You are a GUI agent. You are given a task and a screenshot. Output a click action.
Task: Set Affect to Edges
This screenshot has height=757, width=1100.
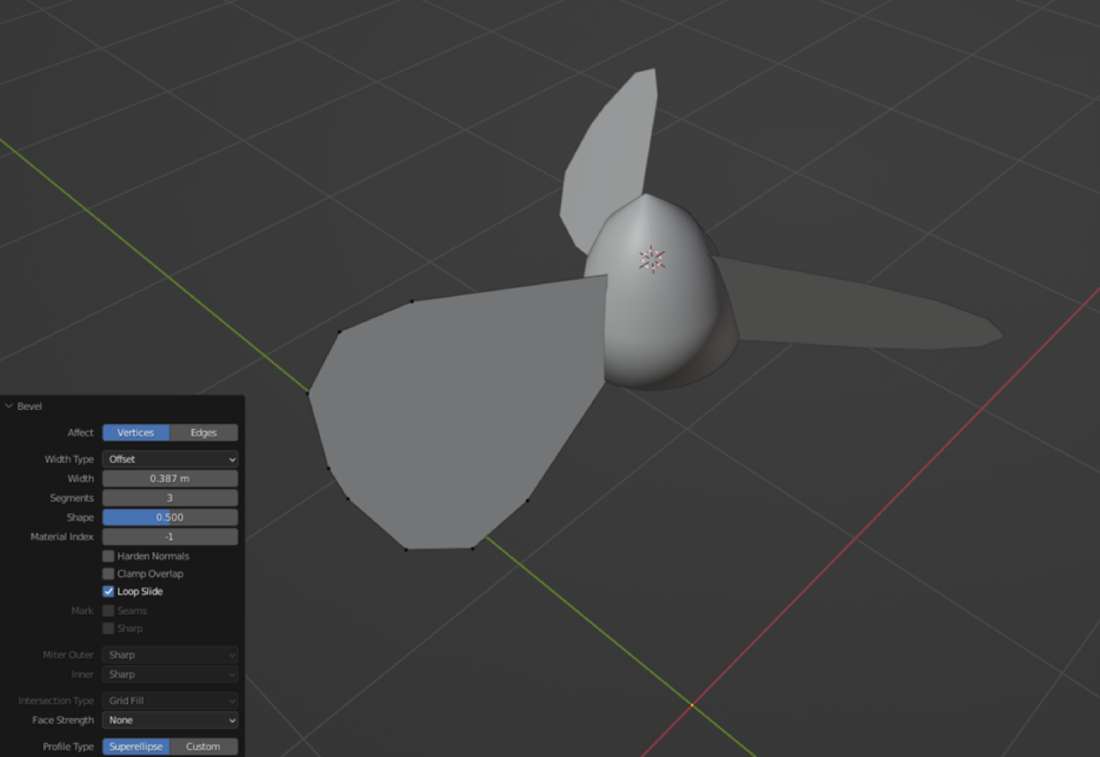tap(203, 433)
